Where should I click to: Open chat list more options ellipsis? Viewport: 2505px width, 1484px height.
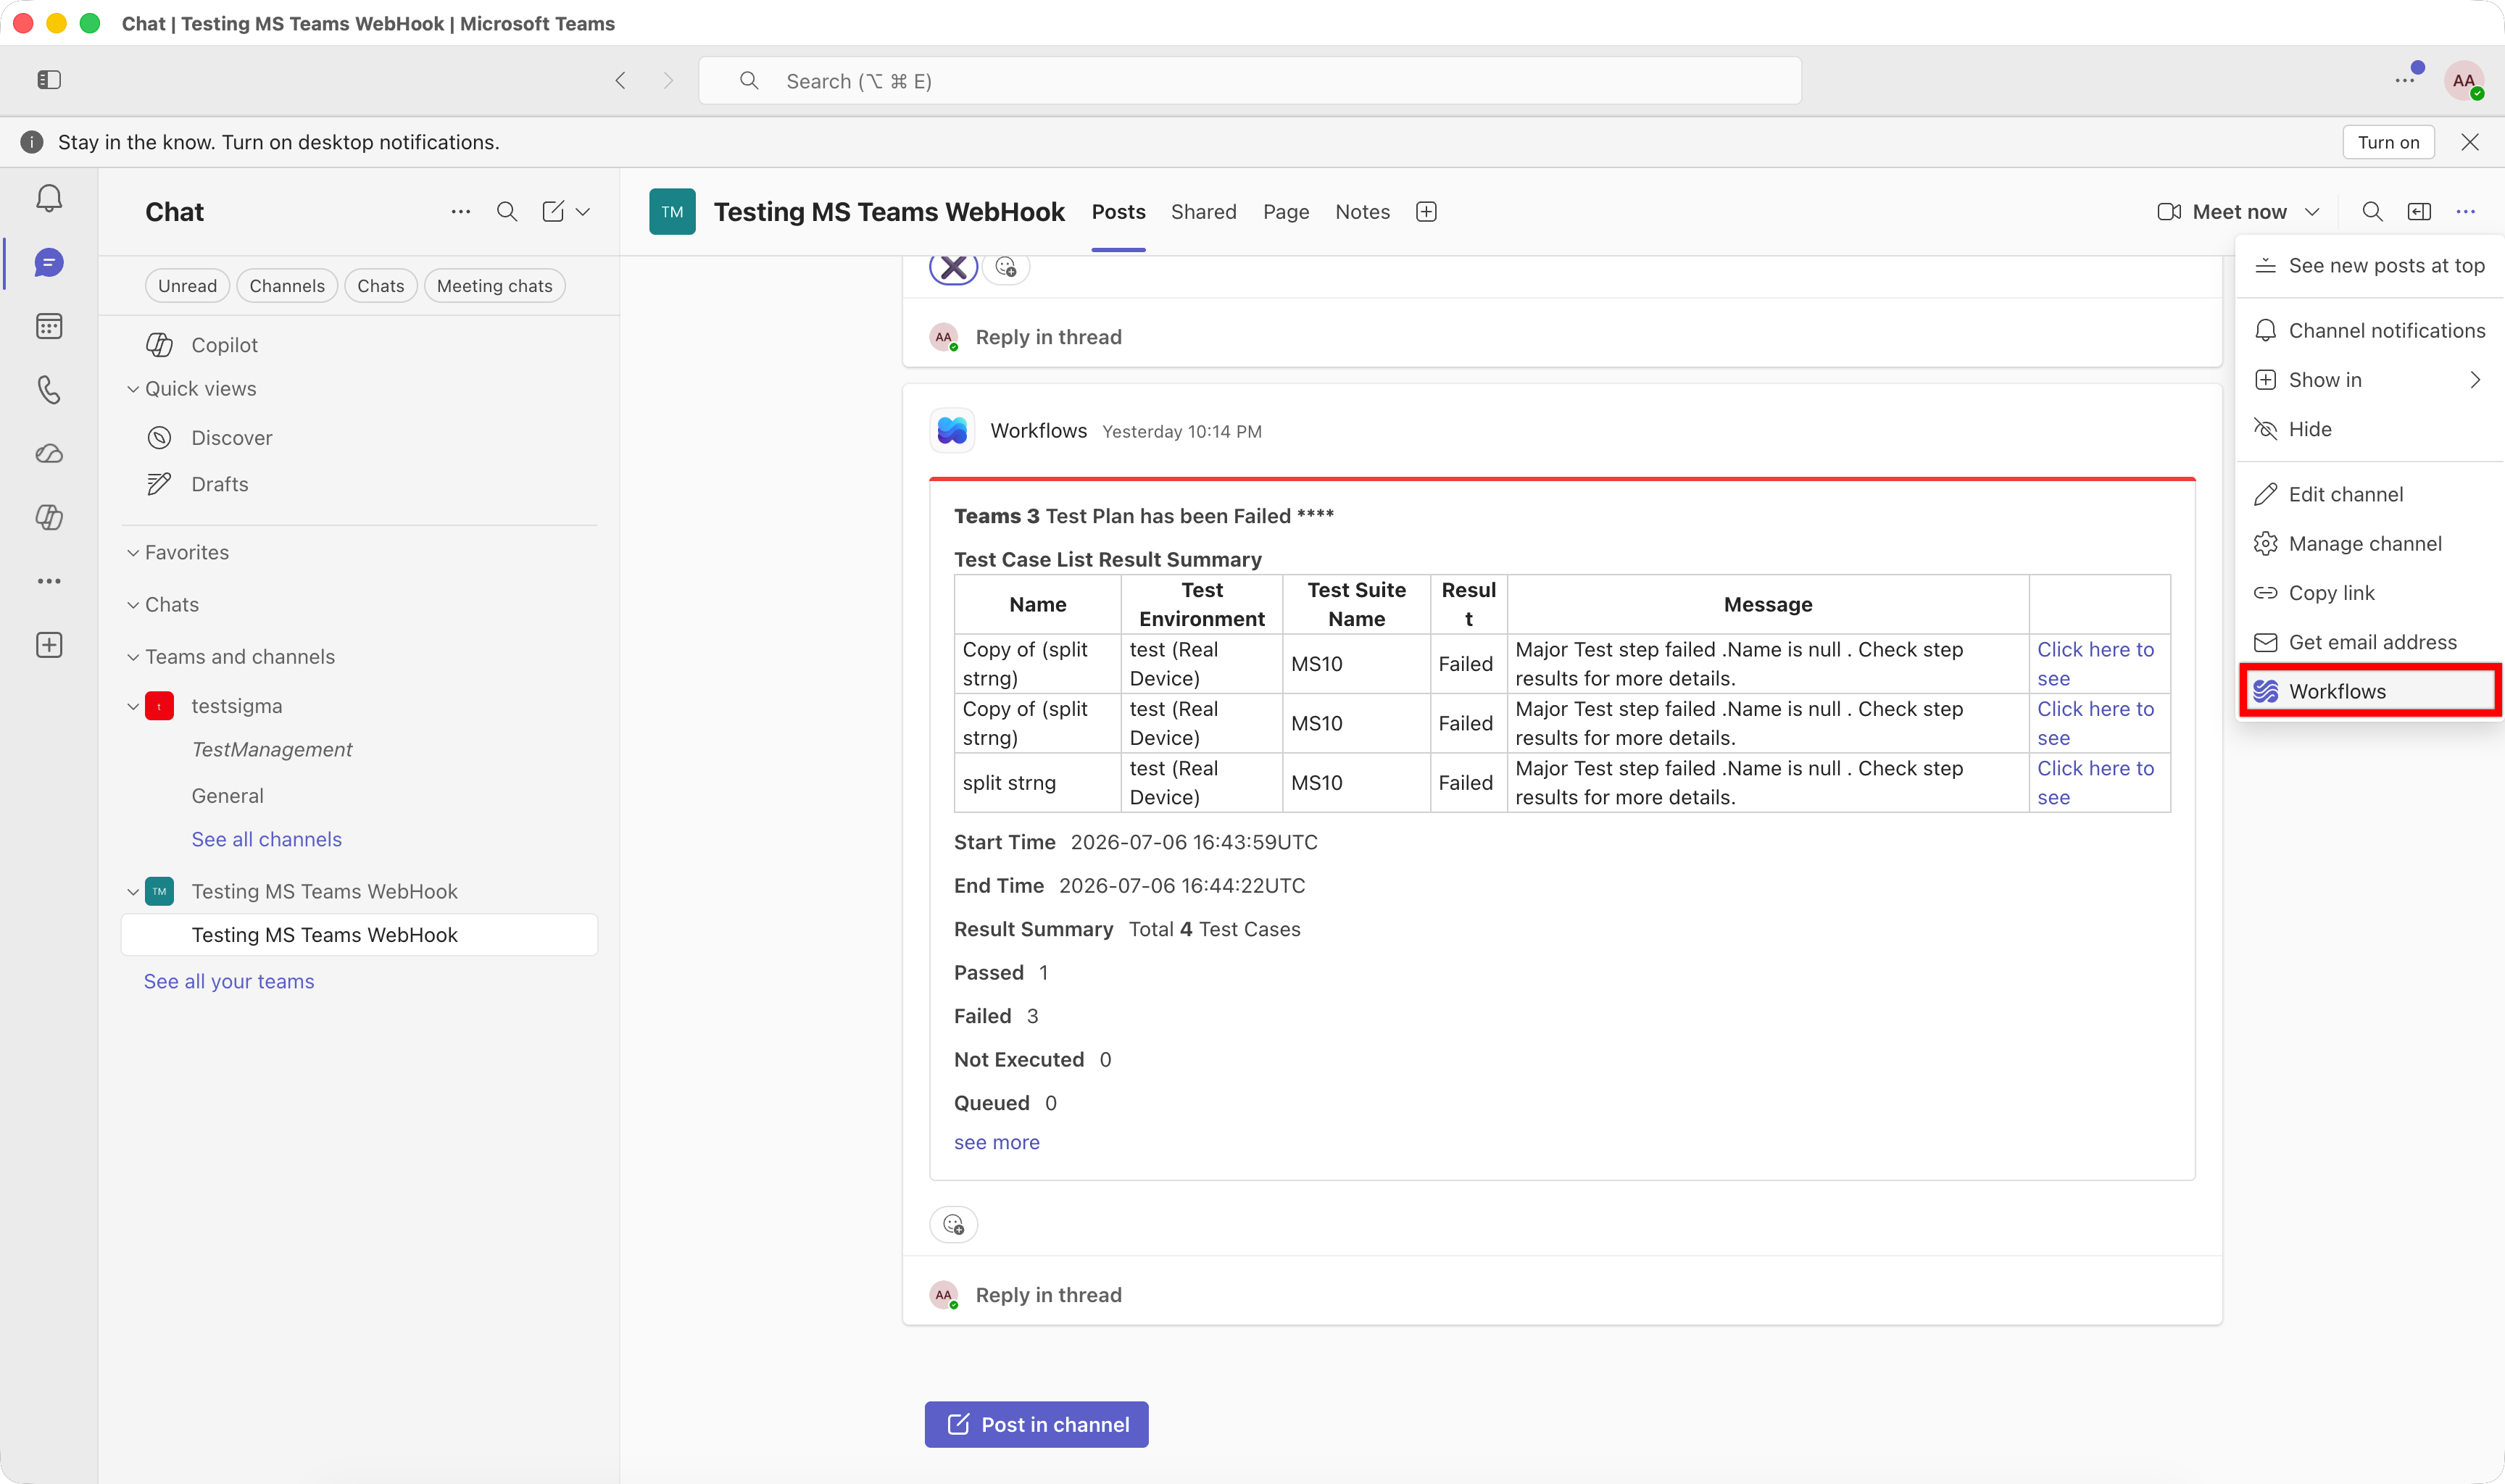tap(460, 212)
